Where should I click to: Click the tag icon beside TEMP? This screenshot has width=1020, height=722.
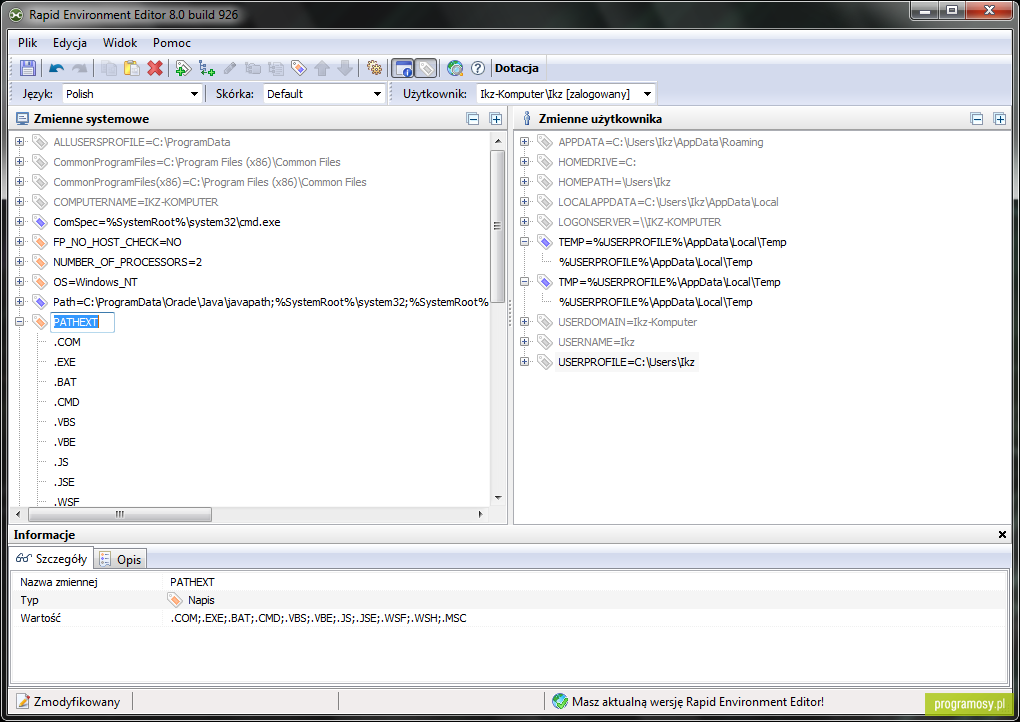pyautogui.click(x=544, y=242)
